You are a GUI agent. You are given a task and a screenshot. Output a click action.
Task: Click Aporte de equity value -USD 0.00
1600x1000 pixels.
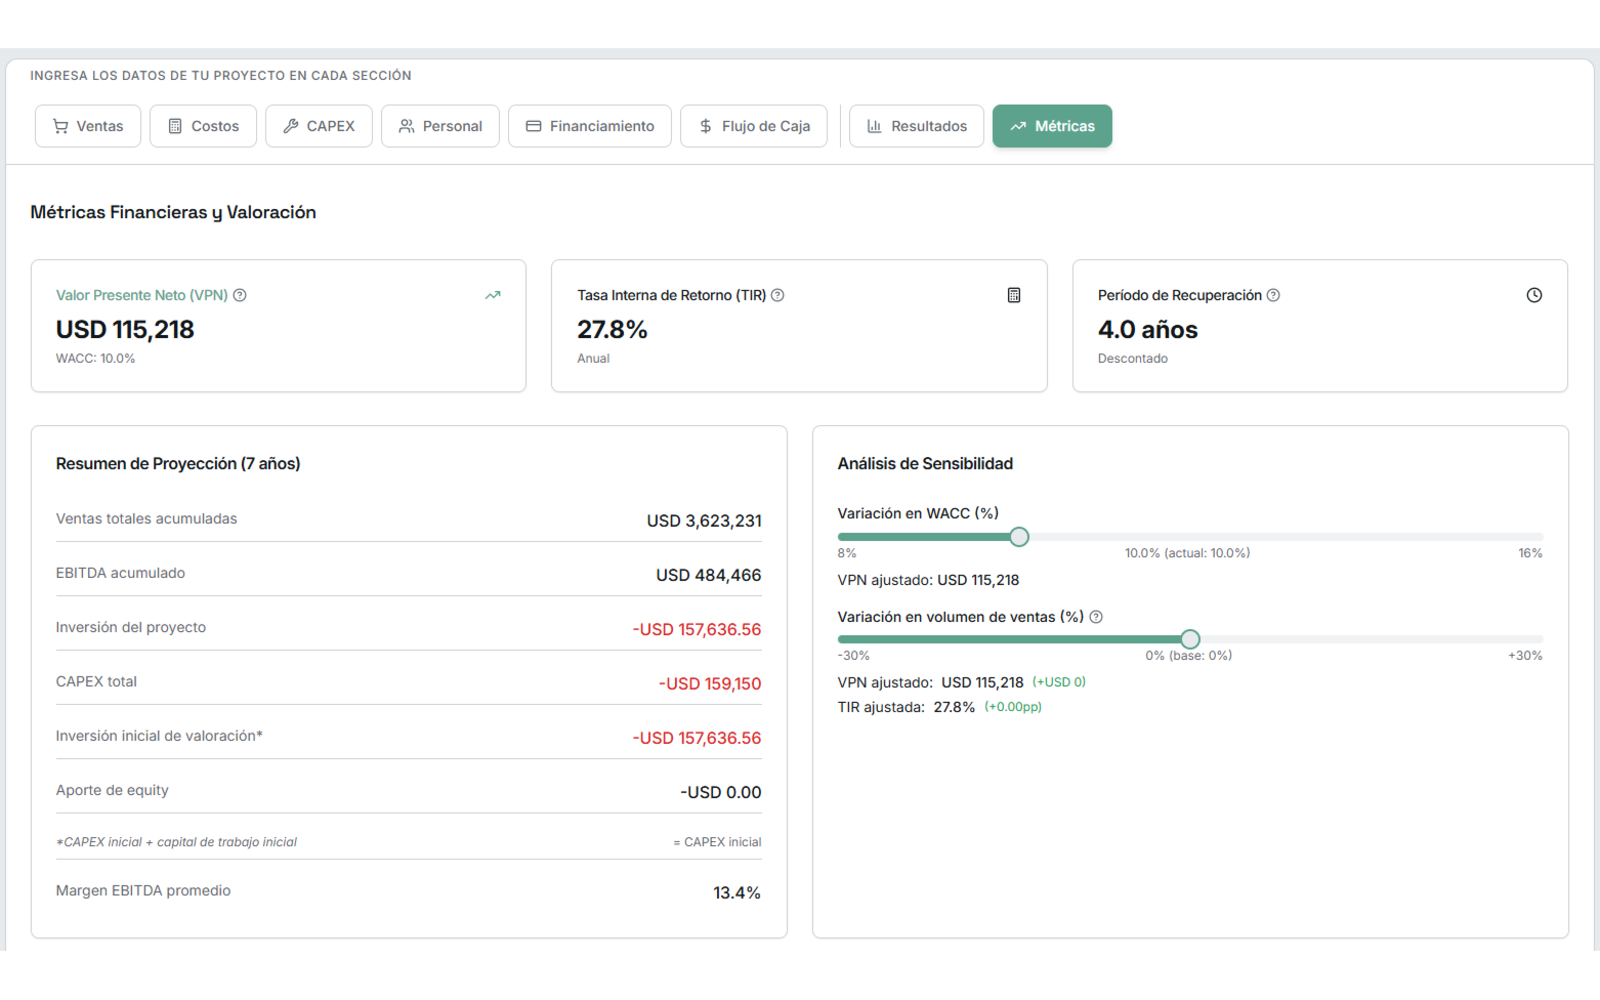[721, 792]
